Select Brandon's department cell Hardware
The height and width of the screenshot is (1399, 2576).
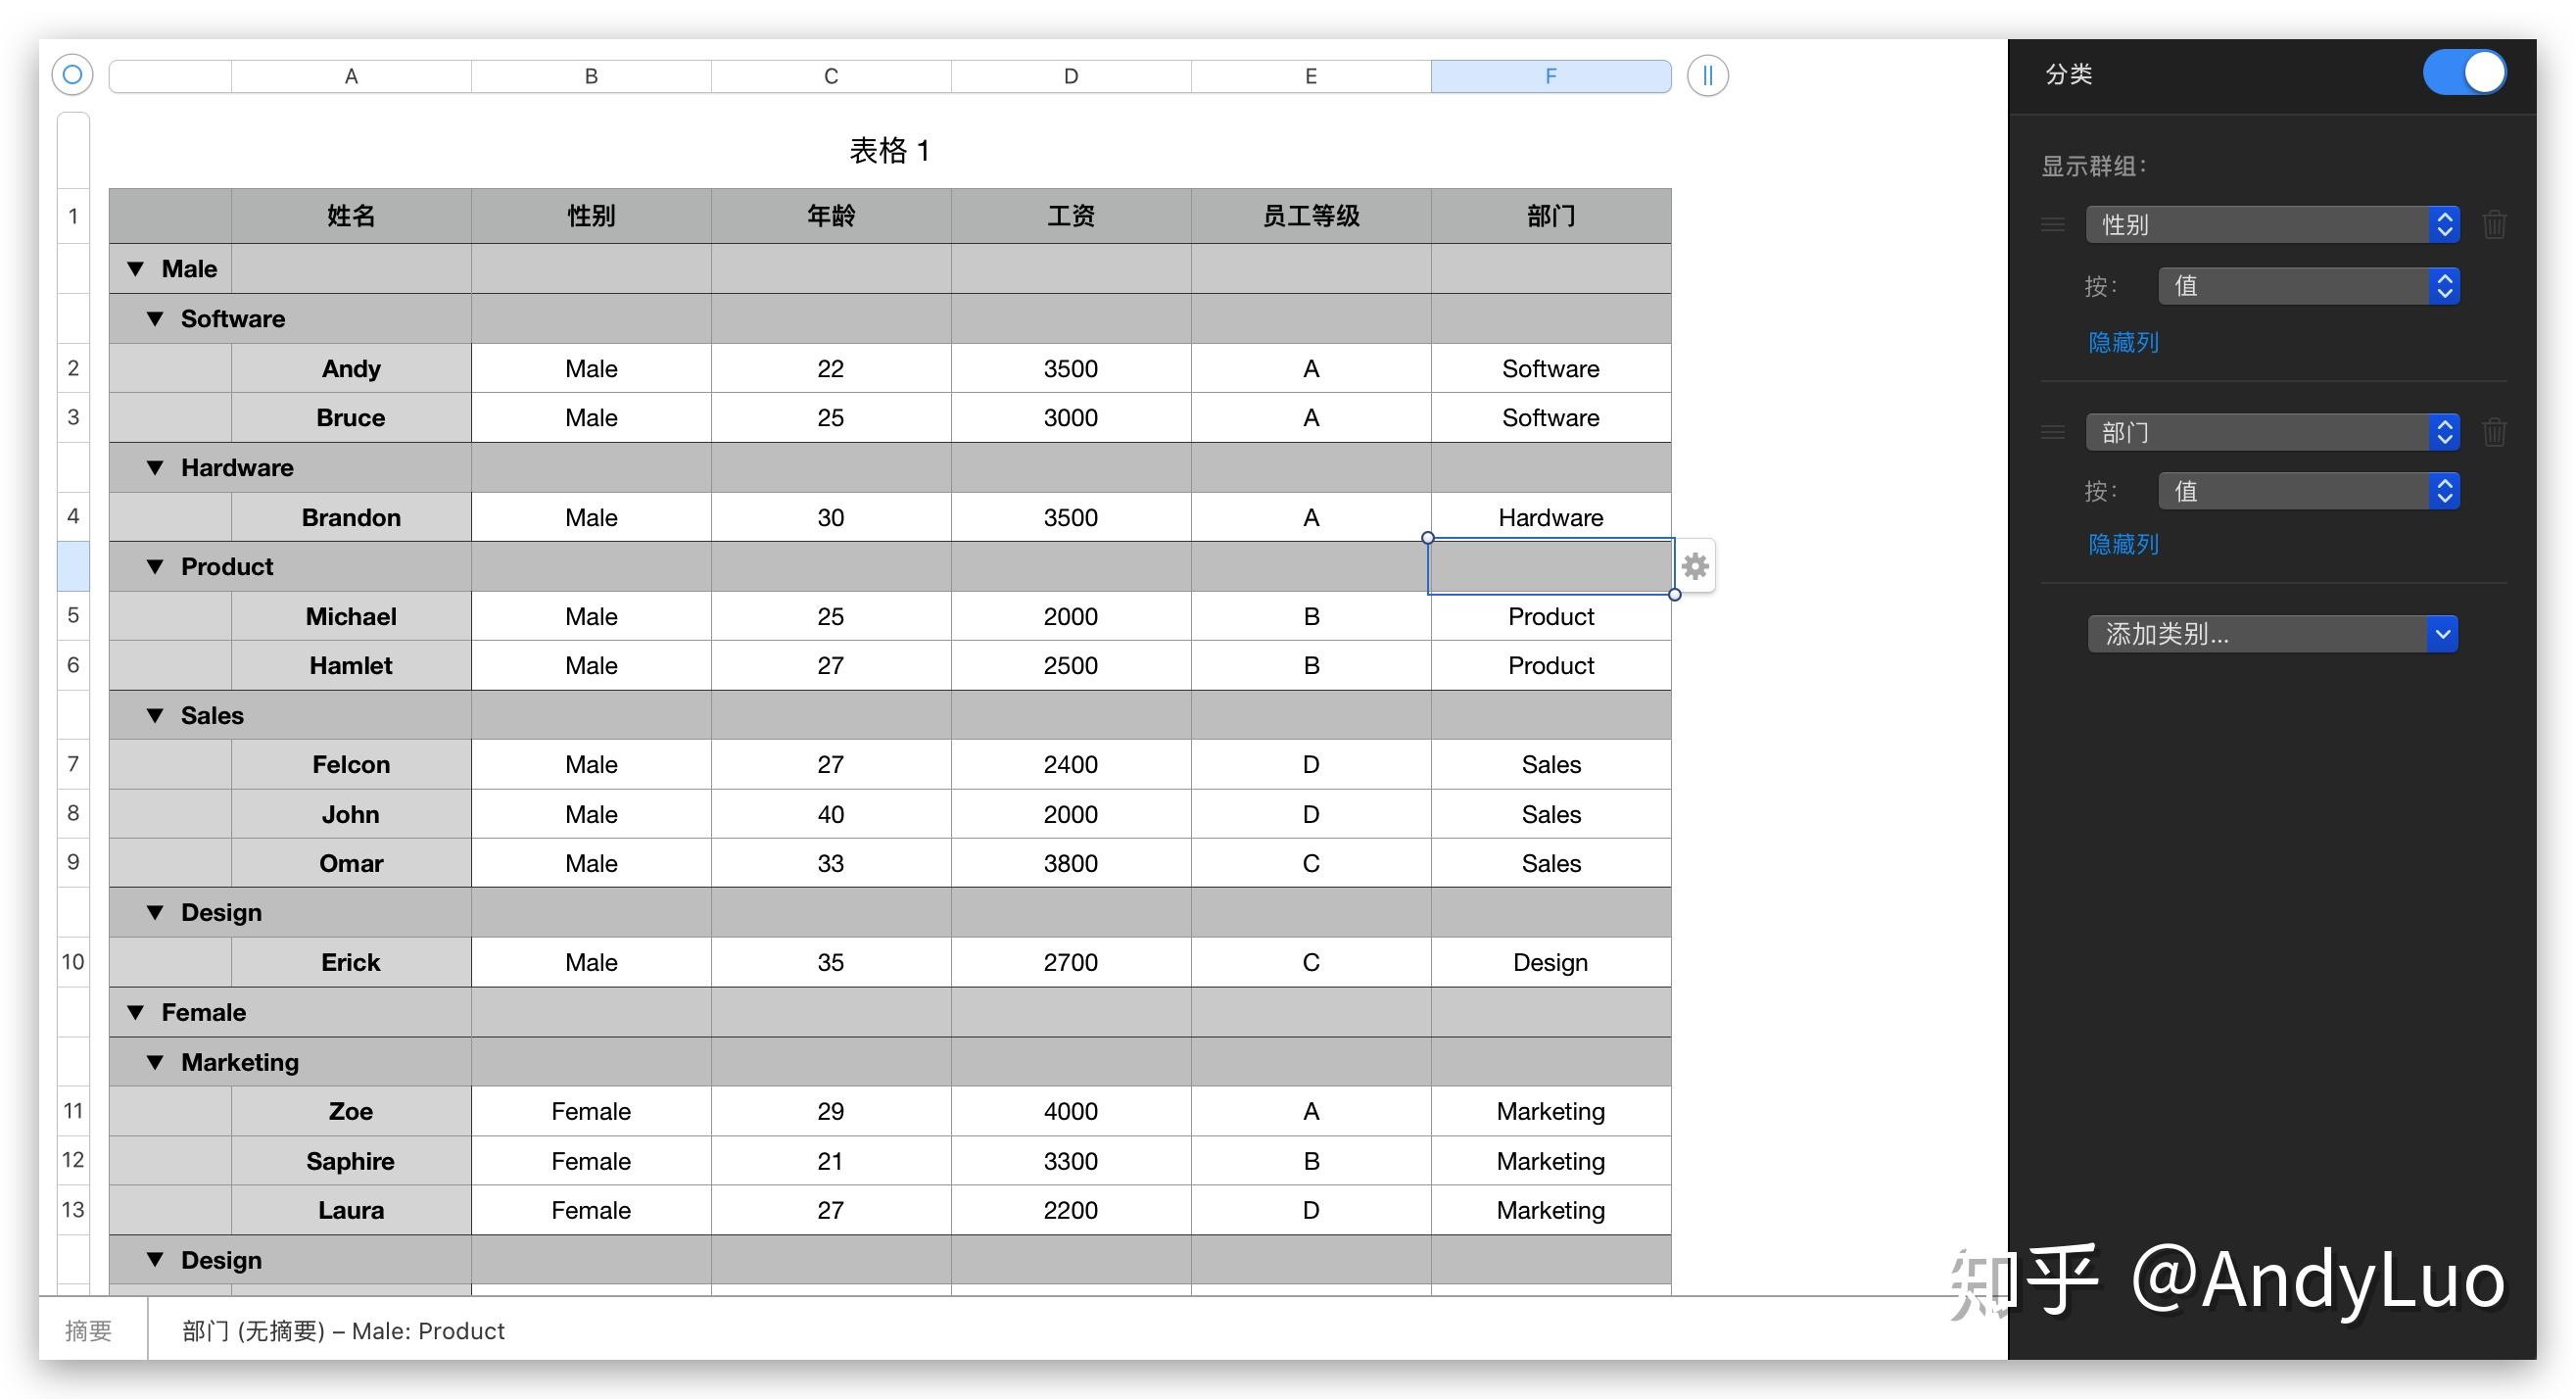pos(1551,518)
